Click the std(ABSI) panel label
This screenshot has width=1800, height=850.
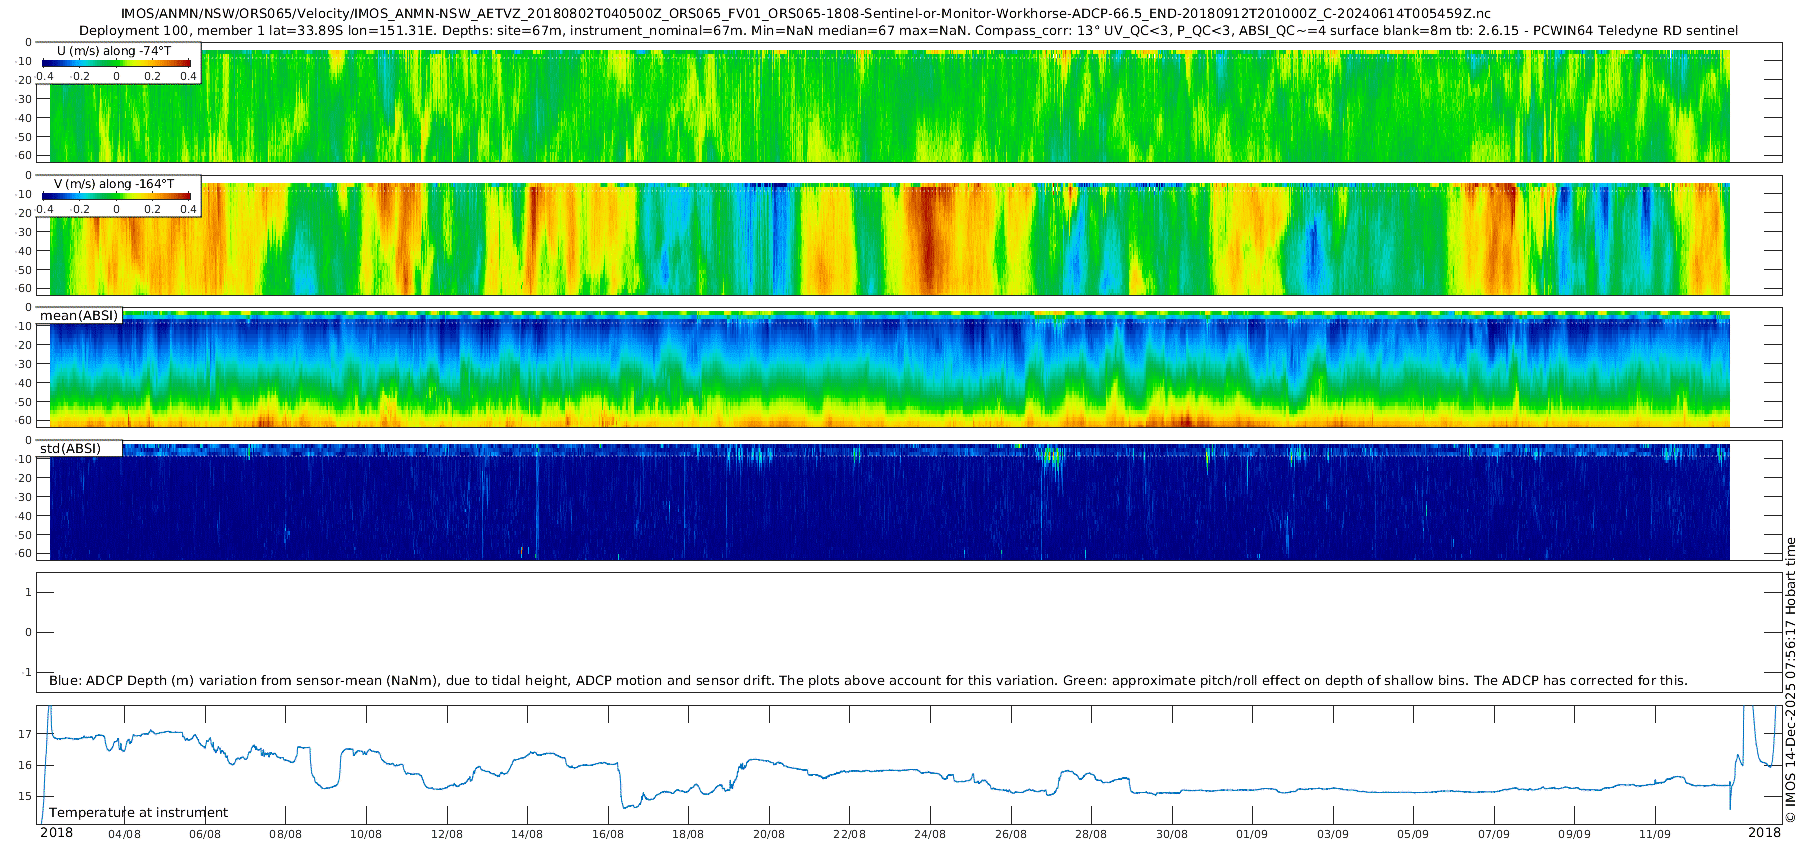(x=70, y=448)
